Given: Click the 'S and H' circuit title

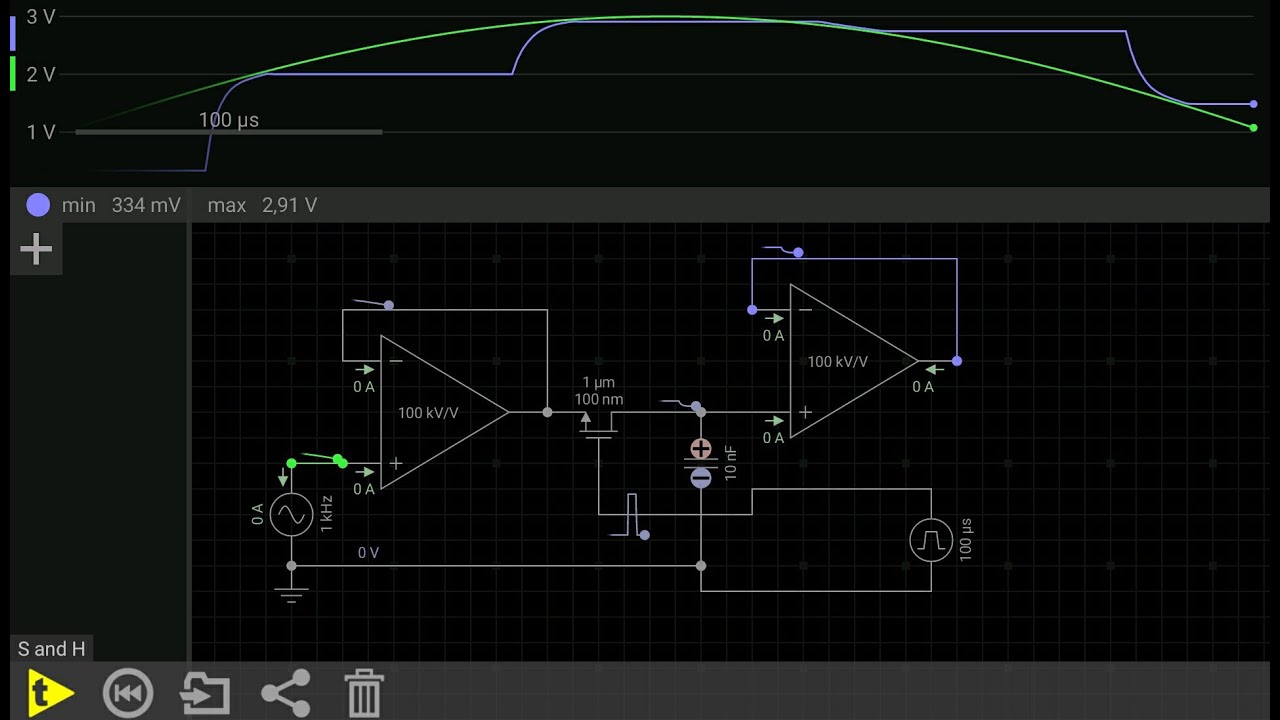Looking at the screenshot, I should (52, 649).
